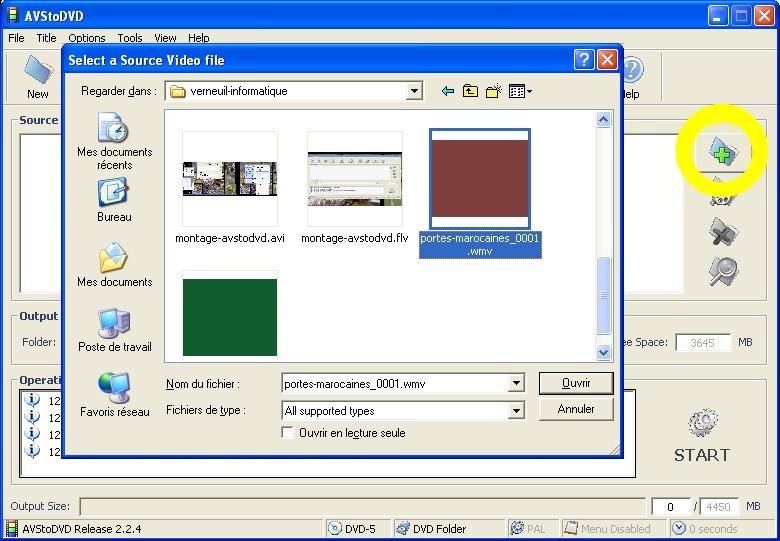Viewport: 780px width, 541px height.
Task: Select the montage-avstodvd.avi thumbnail
Action: click(230, 180)
